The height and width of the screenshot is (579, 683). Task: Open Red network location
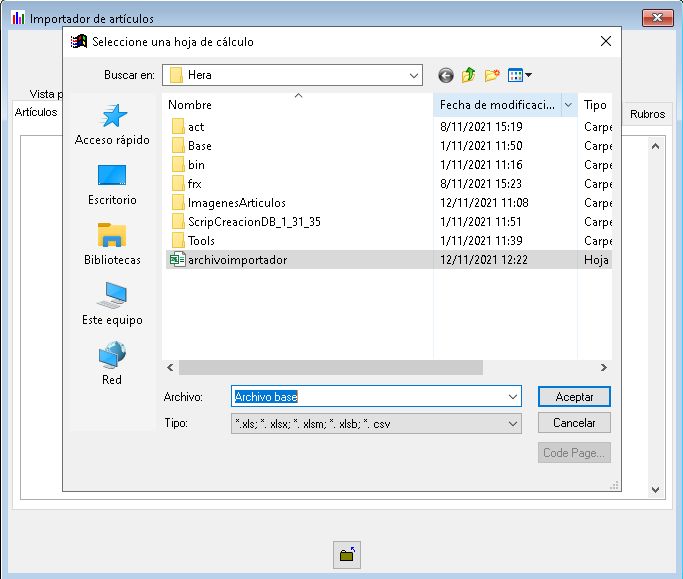pyautogui.click(x=112, y=365)
